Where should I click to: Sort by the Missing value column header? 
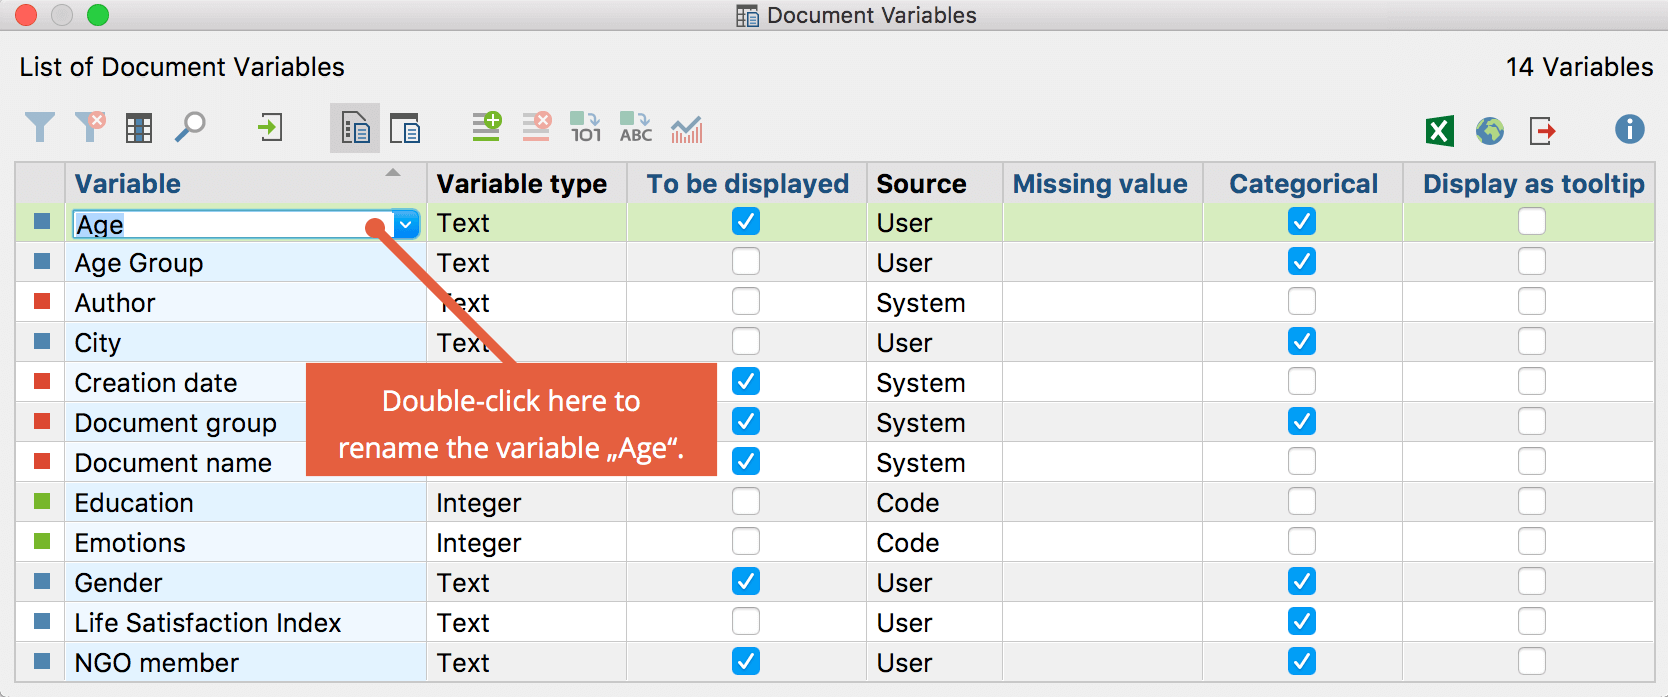1102,183
